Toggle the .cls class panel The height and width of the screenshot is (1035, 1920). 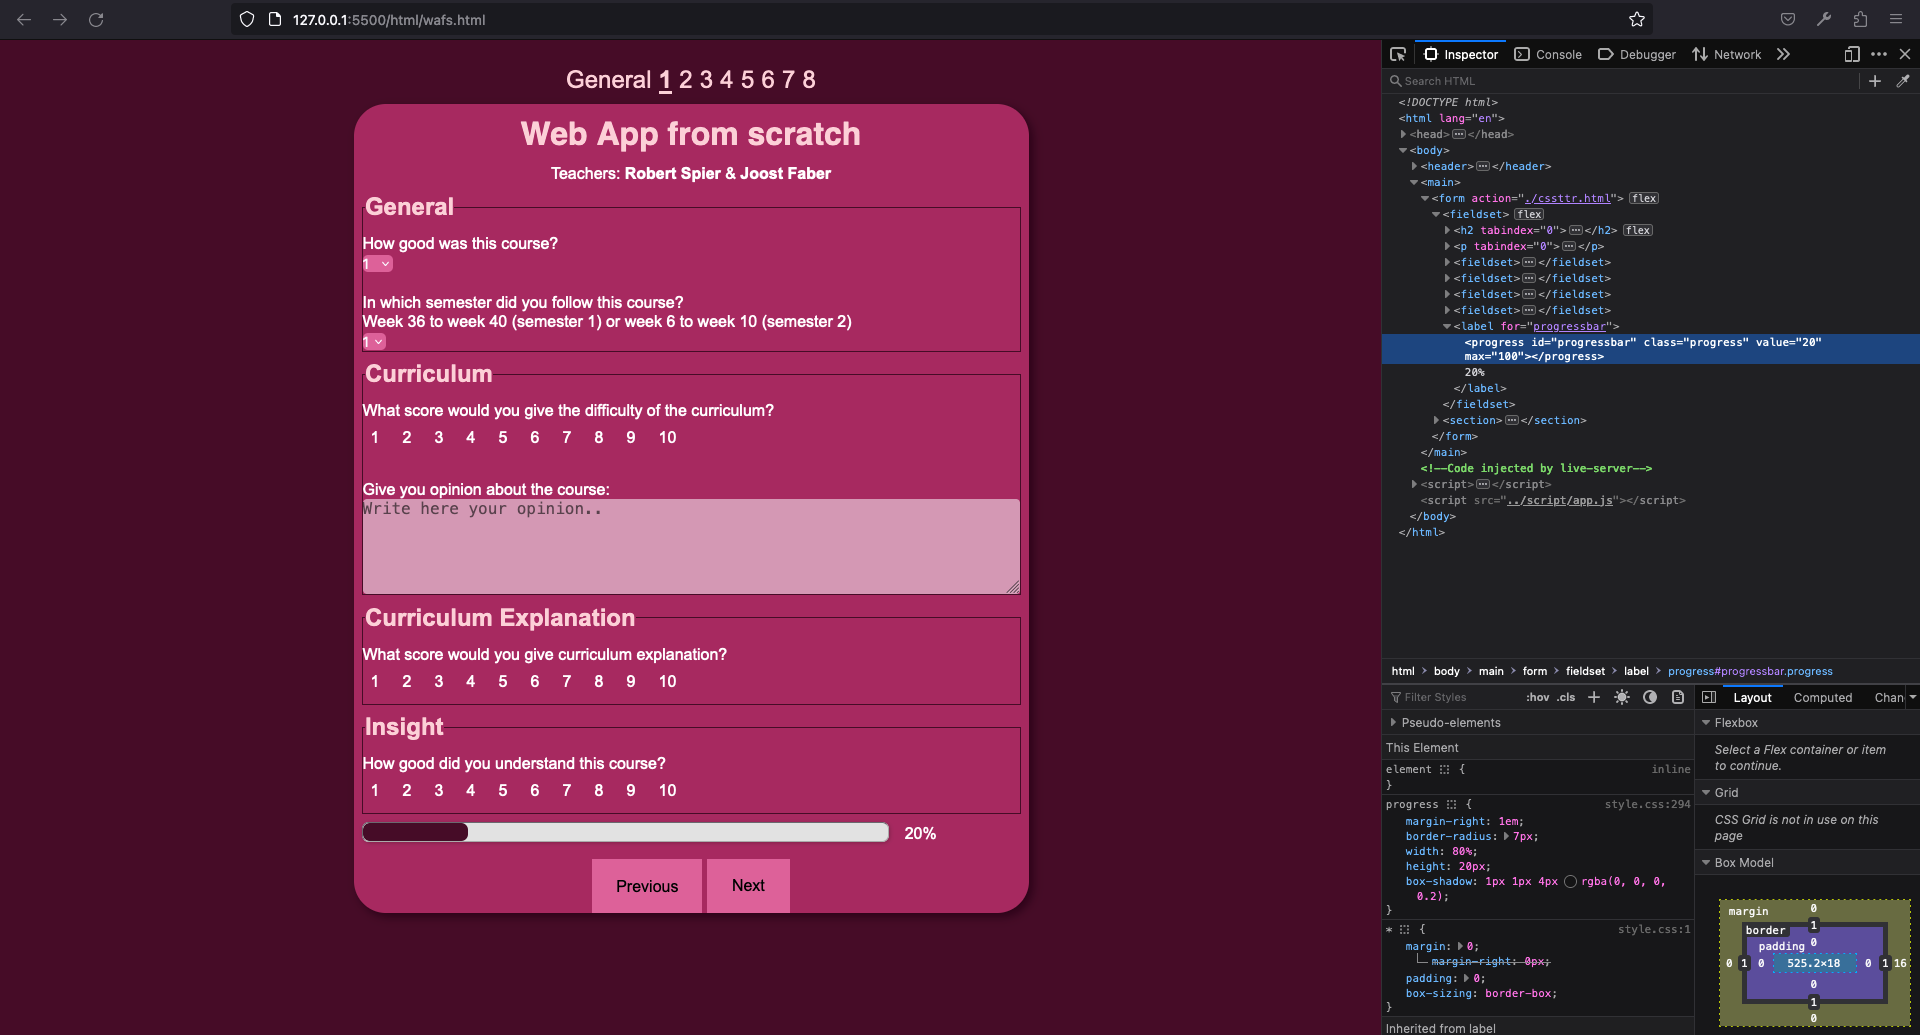[1566, 697]
